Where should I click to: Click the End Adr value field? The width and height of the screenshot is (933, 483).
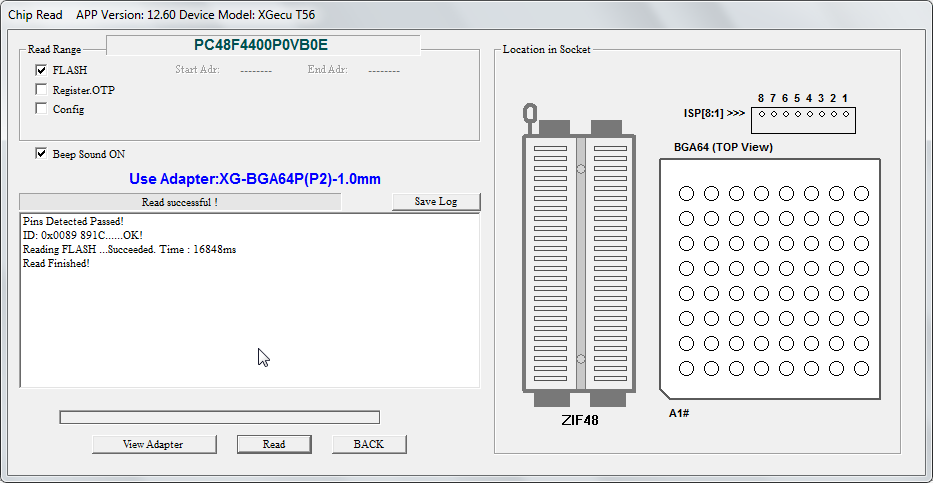click(x=384, y=70)
